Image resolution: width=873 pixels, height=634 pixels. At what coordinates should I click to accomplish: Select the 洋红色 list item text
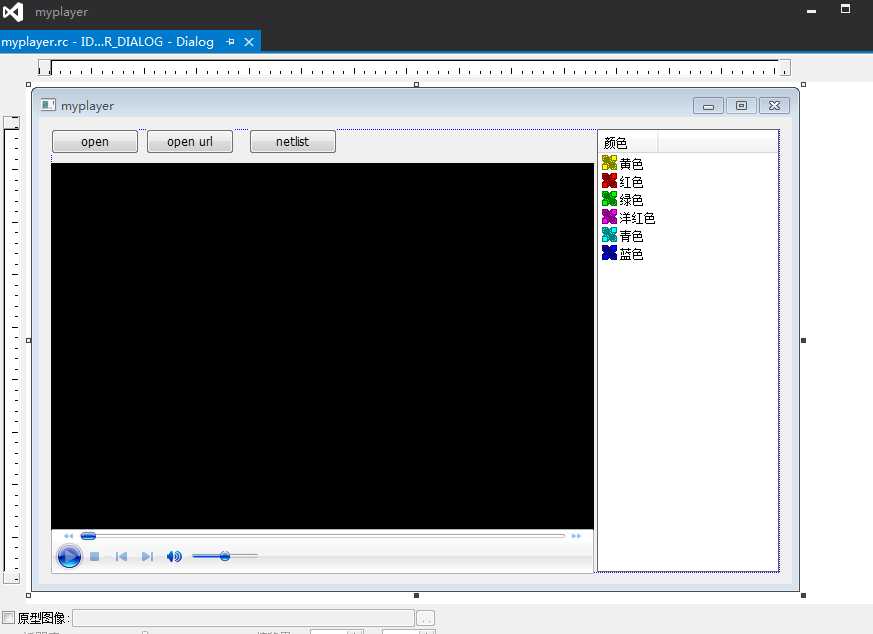637,218
